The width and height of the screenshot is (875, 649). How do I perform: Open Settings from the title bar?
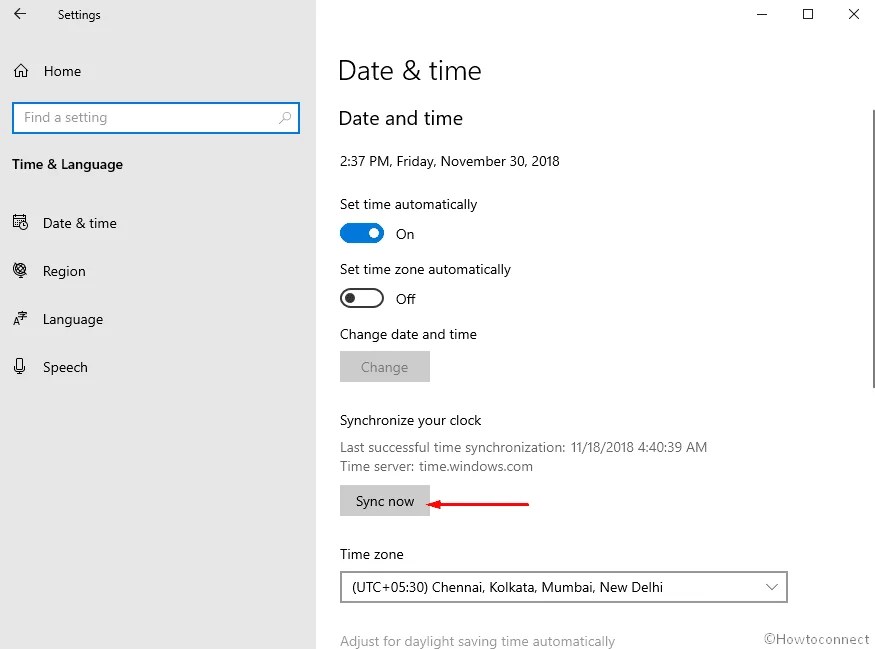[x=79, y=15]
